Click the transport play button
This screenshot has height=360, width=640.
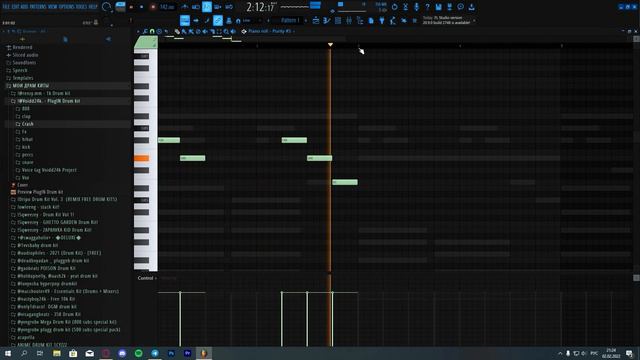[131, 7]
